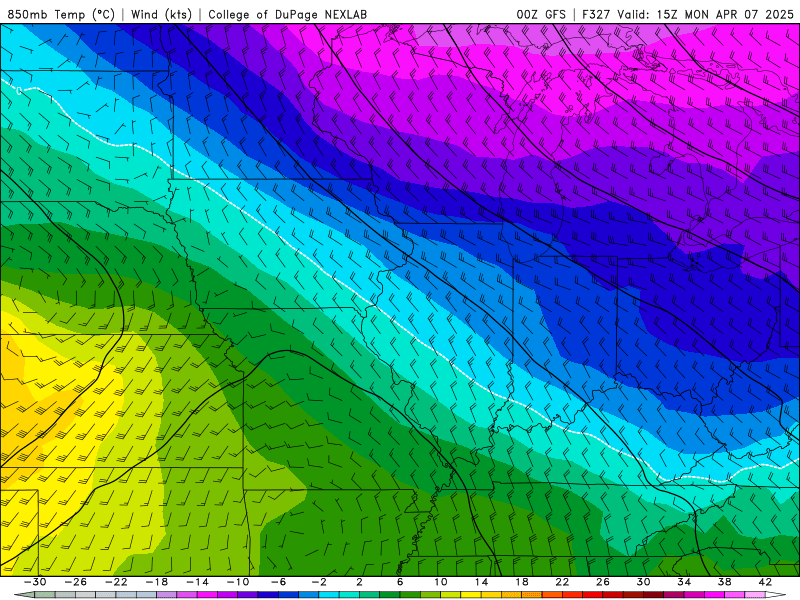800x600 pixels.
Task: Click the "-2" legend value
Action: pyautogui.click(x=319, y=582)
